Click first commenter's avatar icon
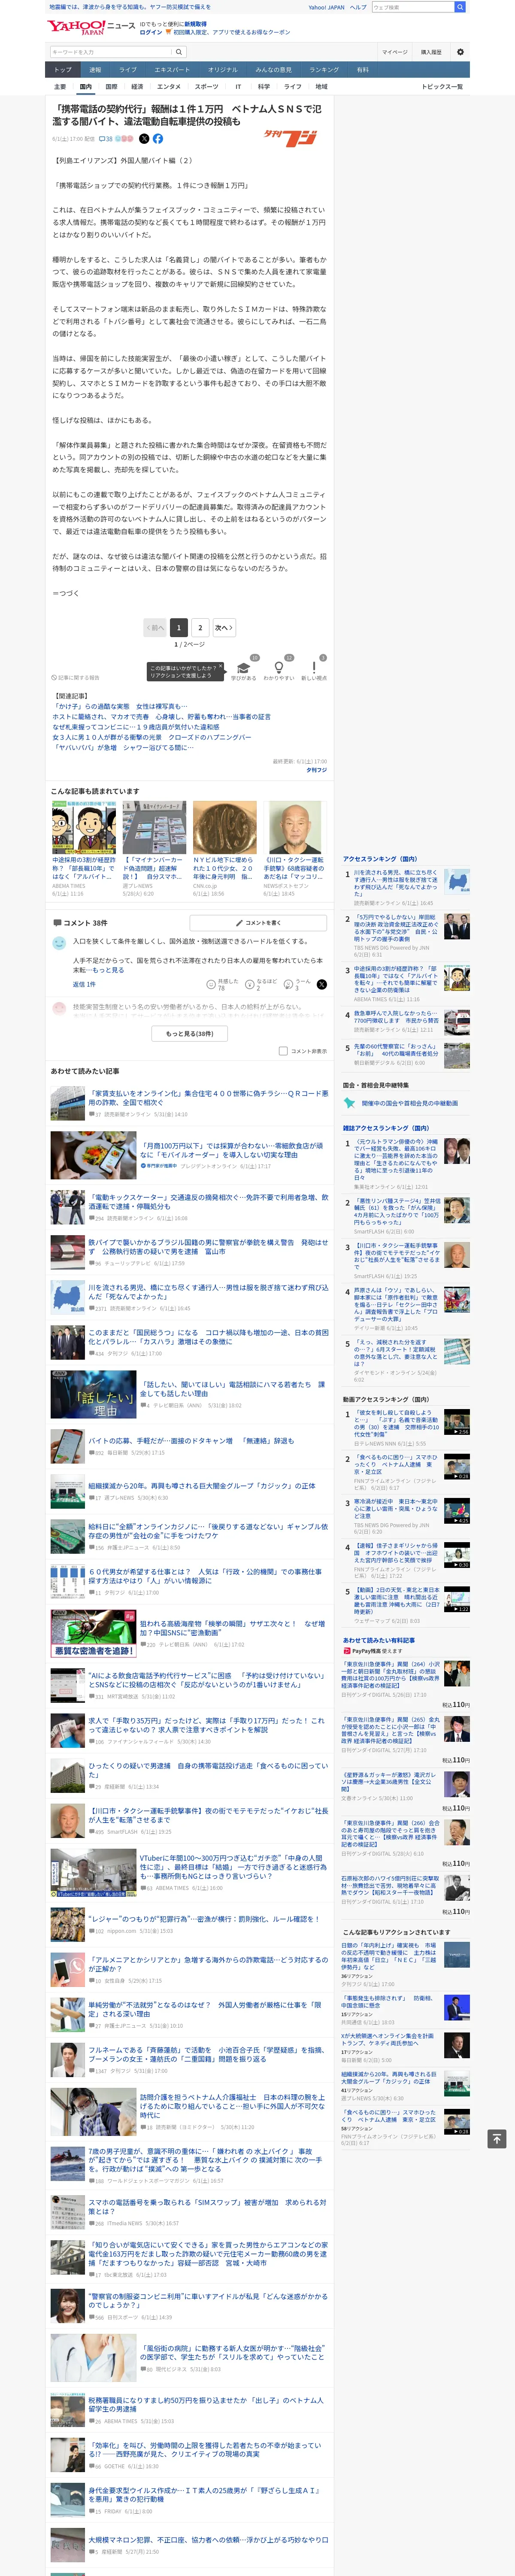Screen dimensions: 515x2576 (x=59, y=943)
